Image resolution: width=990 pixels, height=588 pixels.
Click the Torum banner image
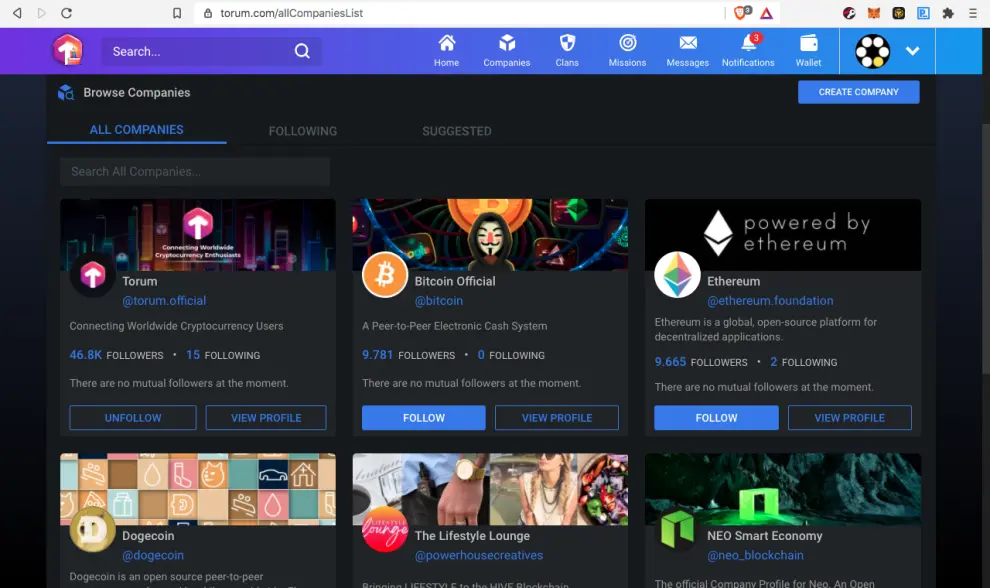point(198,235)
